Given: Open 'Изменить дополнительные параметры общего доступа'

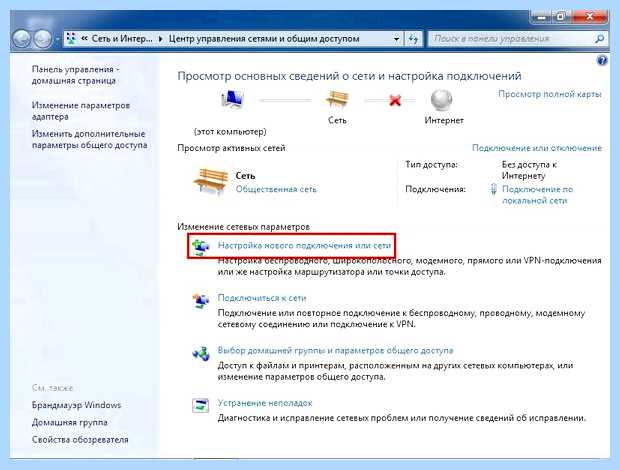Looking at the screenshot, I should (89, 140).
